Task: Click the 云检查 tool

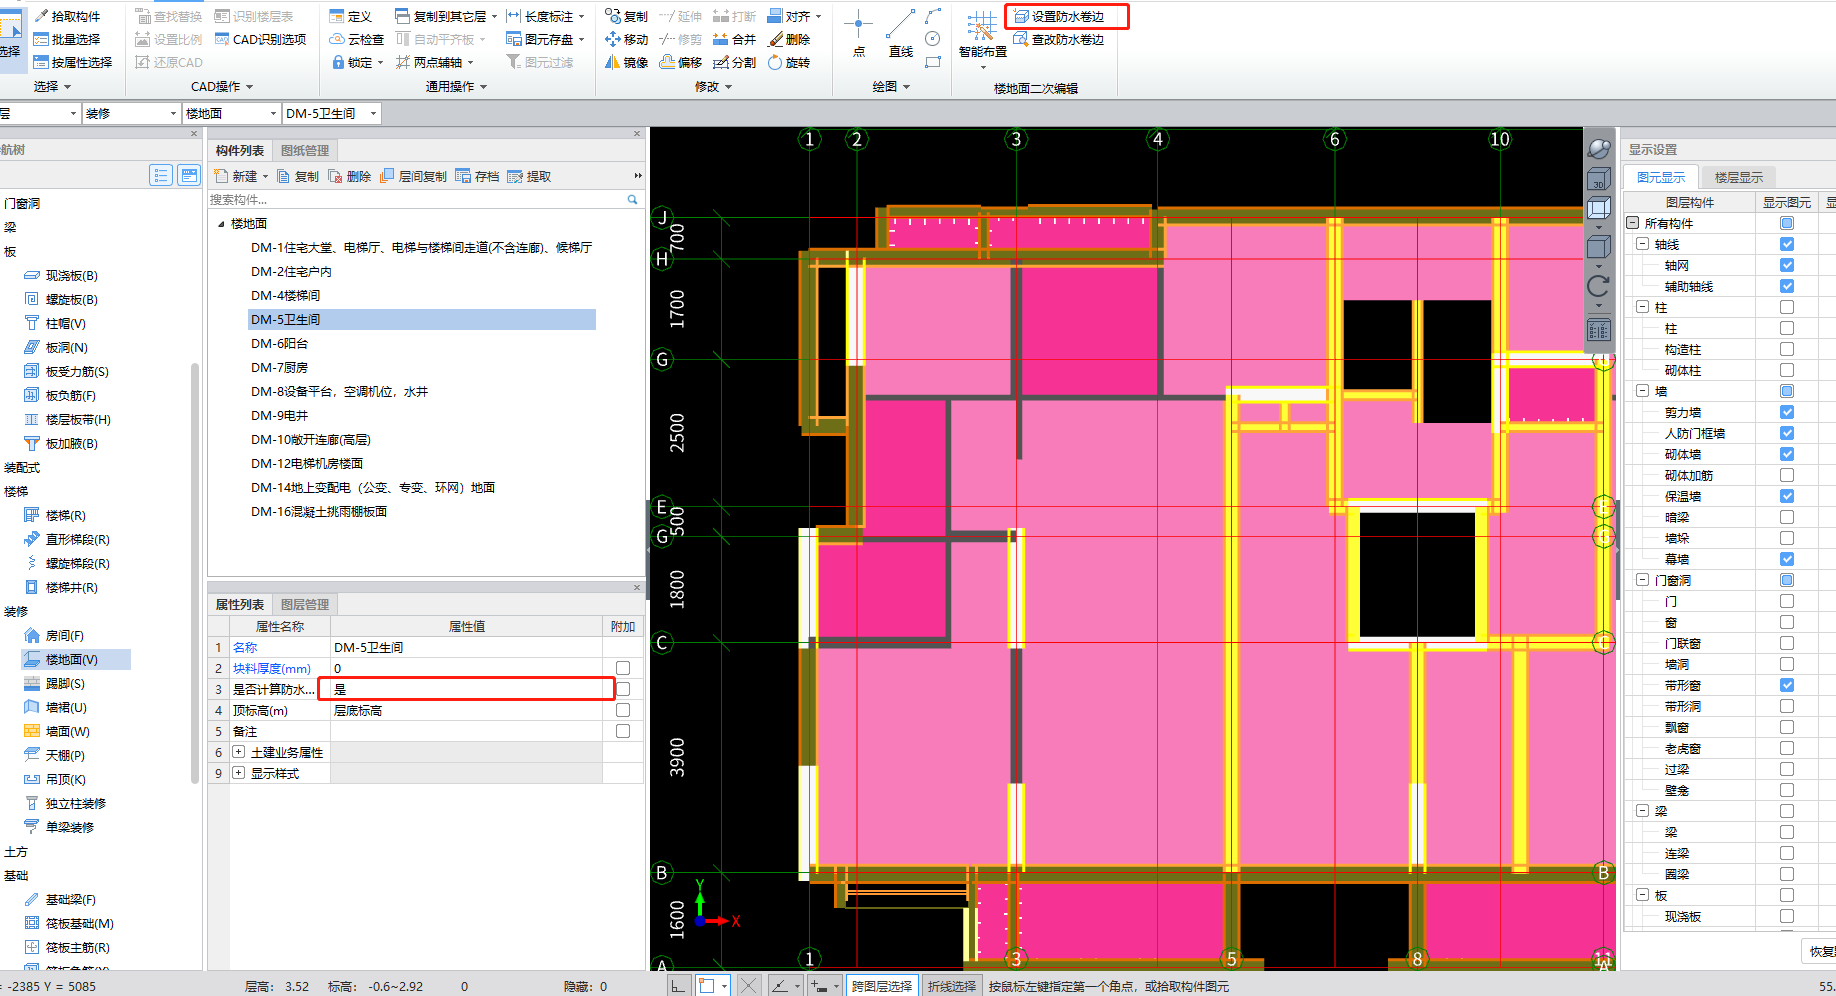Action: (x=357, y=39)
